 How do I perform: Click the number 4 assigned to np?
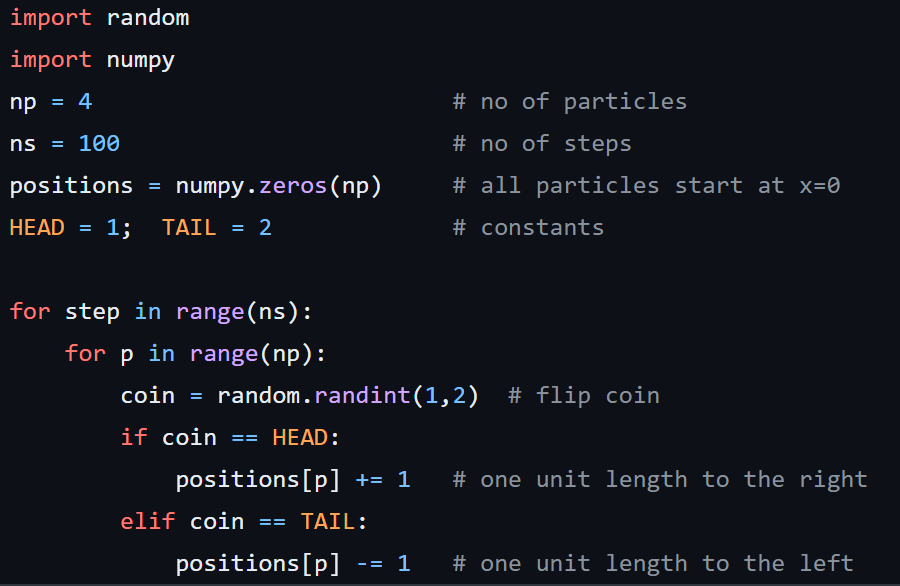[x=85, y=102]
